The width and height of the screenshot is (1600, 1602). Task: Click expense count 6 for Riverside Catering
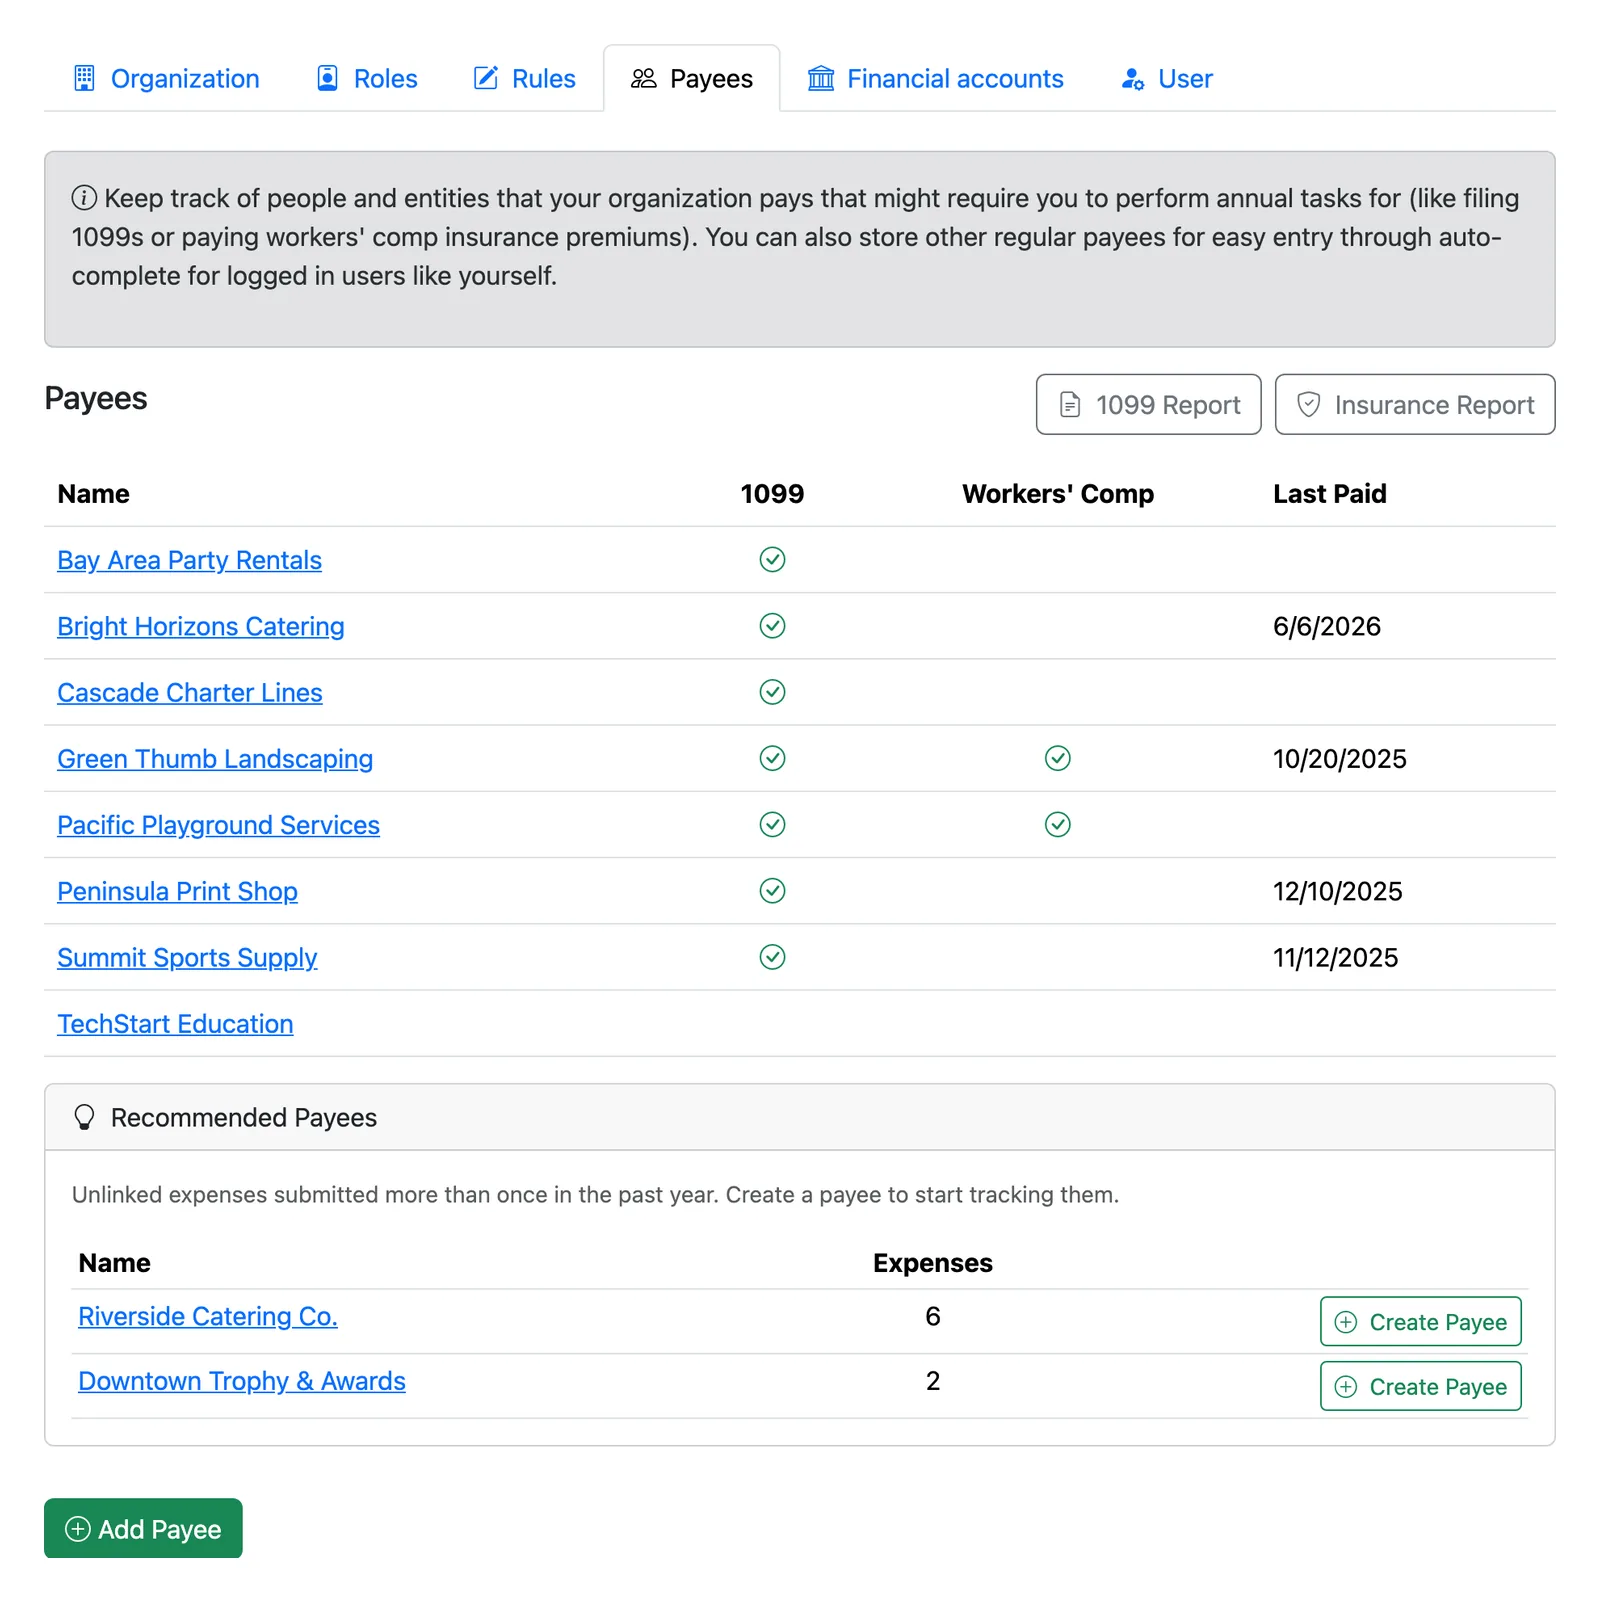[932, 1316]
